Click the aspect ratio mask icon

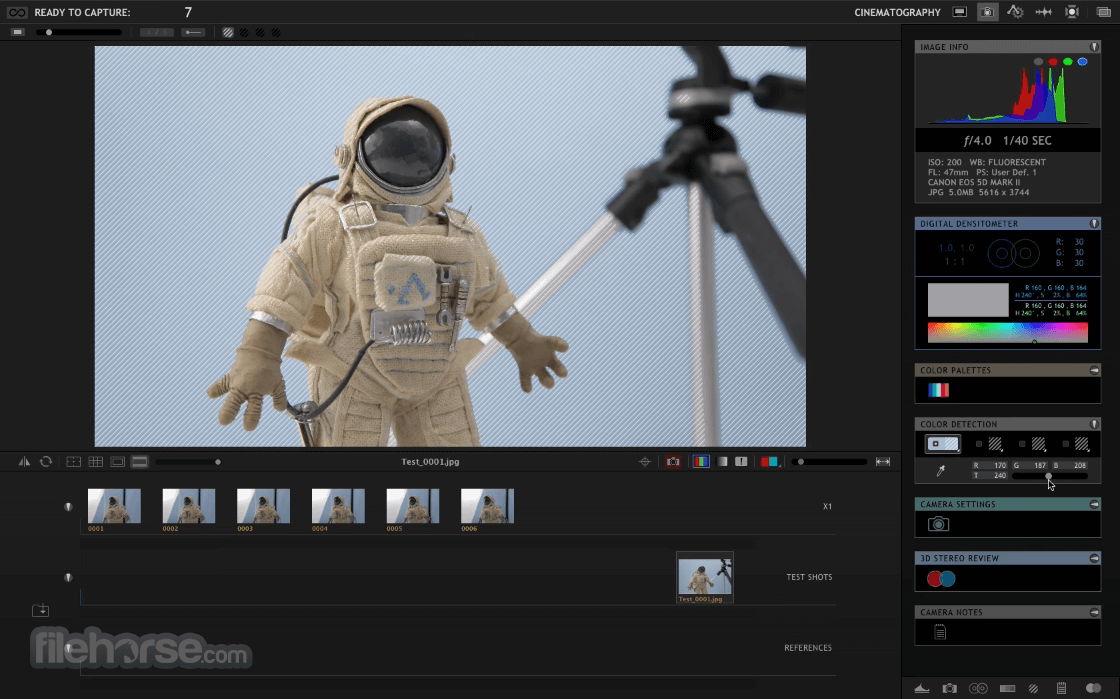[x=116, y=461]
